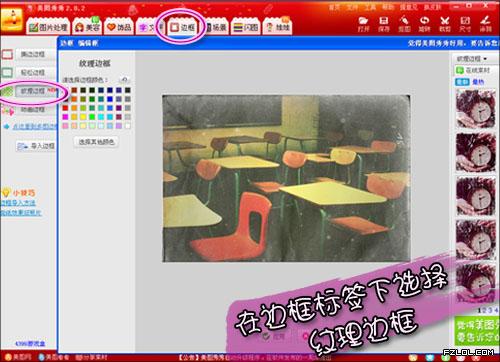Click the reset color arrow icon
The width and height of the screenshot is (500, 362).
click(124, 80)
